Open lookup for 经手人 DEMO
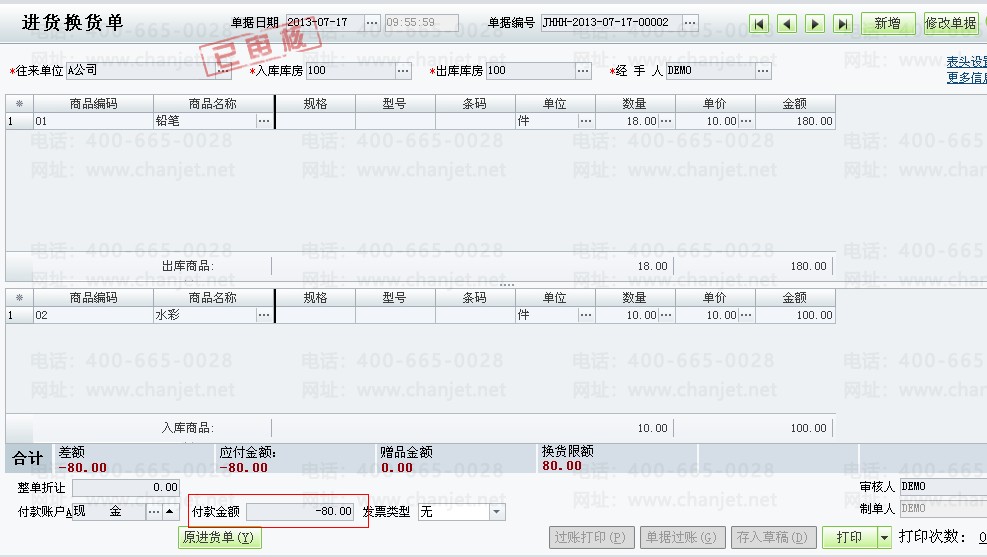The image size is (987, 557). (764, 70)
